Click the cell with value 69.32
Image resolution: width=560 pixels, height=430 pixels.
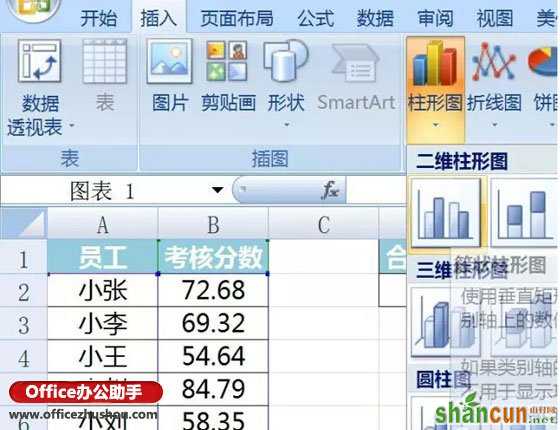point(213,324)
